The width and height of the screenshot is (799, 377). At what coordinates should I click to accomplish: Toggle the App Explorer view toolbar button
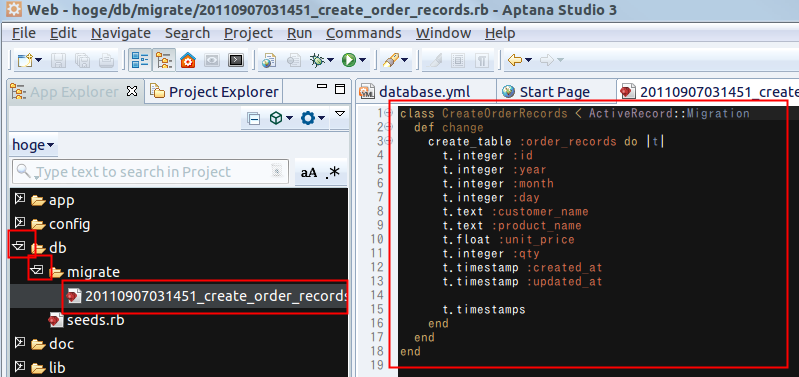pos(140,61)
